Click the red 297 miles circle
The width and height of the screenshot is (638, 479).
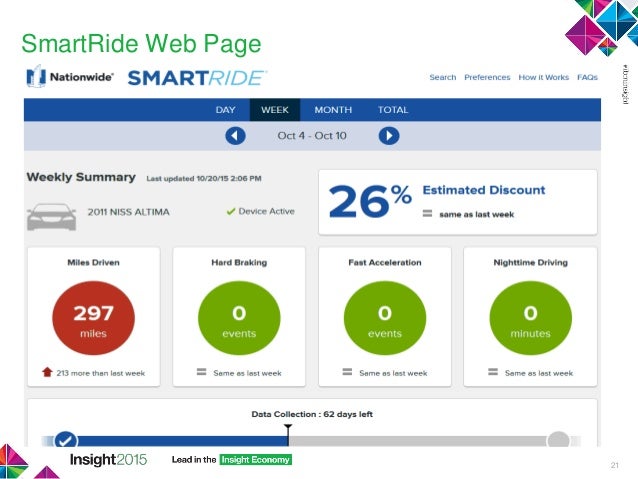pyautogui.click(x=94, y=318)
